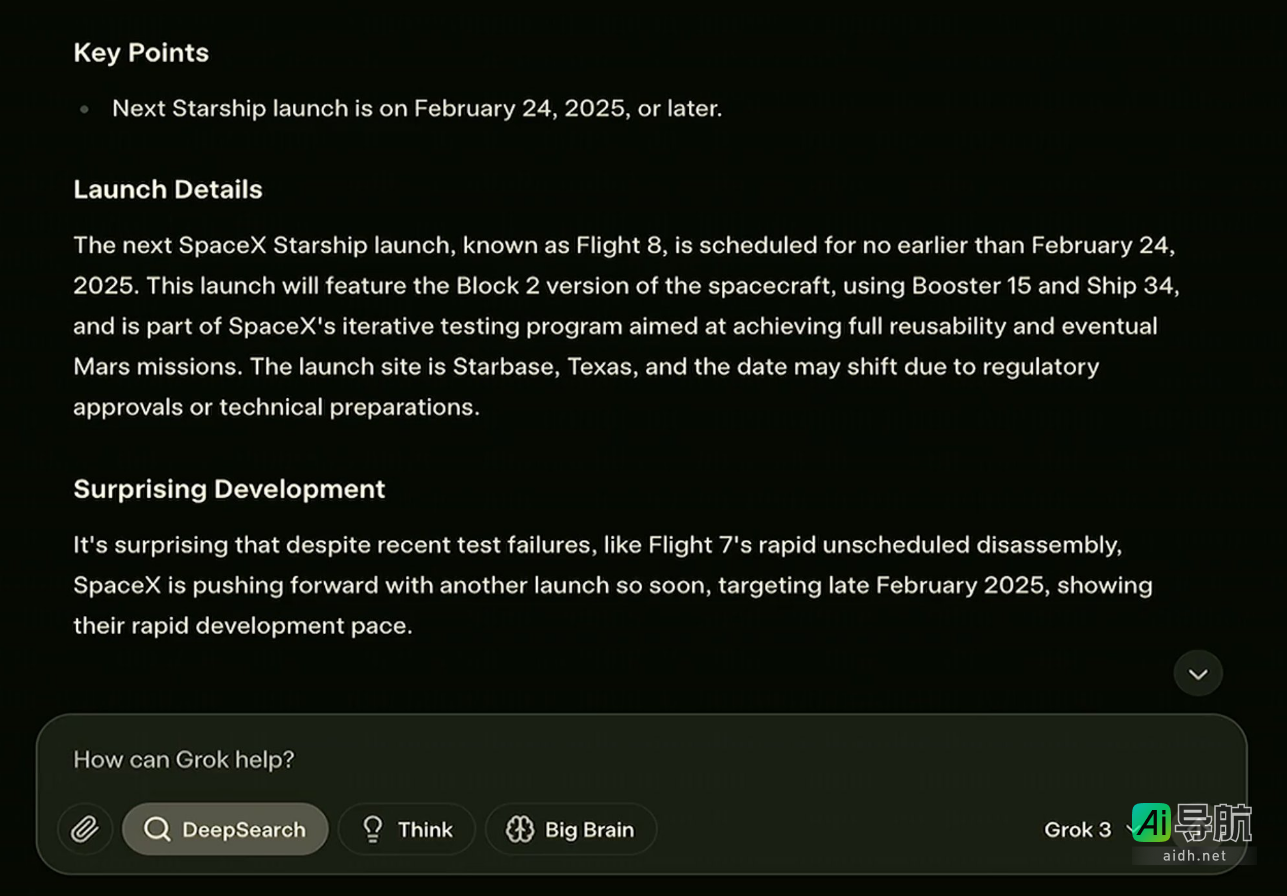The image size is (1287, 896).
Task: Open the aidh.net watermark link
Action: (1195, 855)
